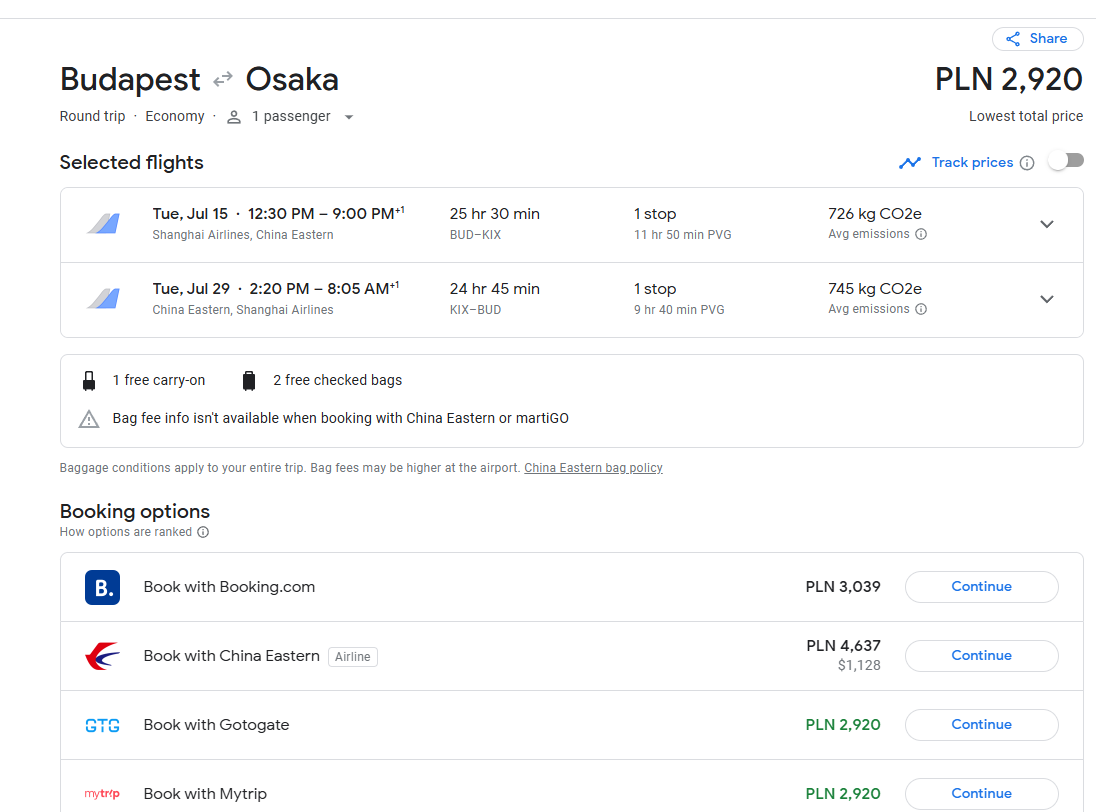Click the Jul 29 flight airline logo
Image resolution: width=1096 pixels, height=812 pixels.
click(x=103, y=298)
